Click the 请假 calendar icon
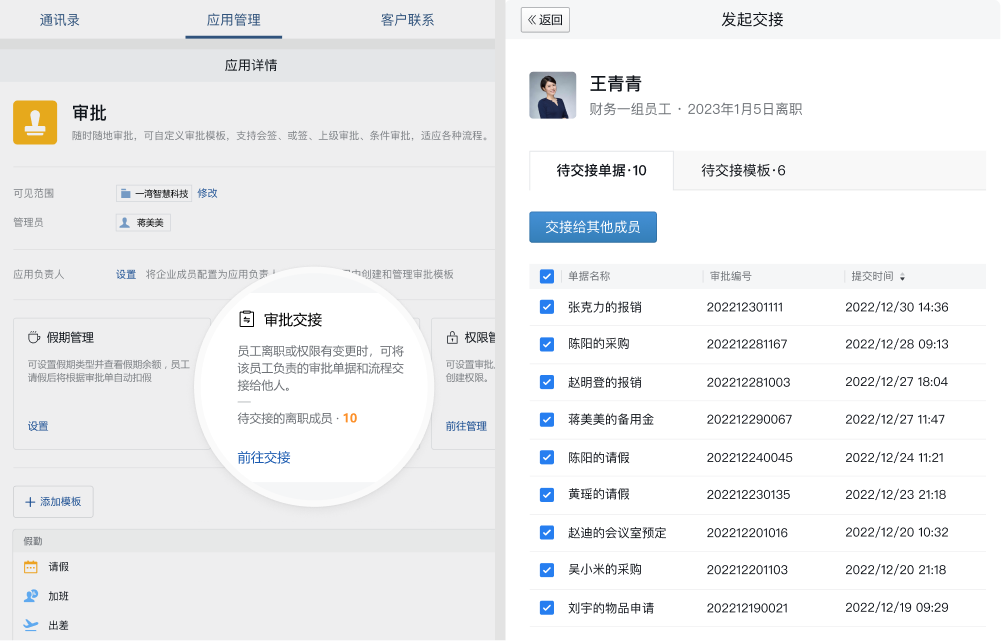 click(x=31, y=567)
